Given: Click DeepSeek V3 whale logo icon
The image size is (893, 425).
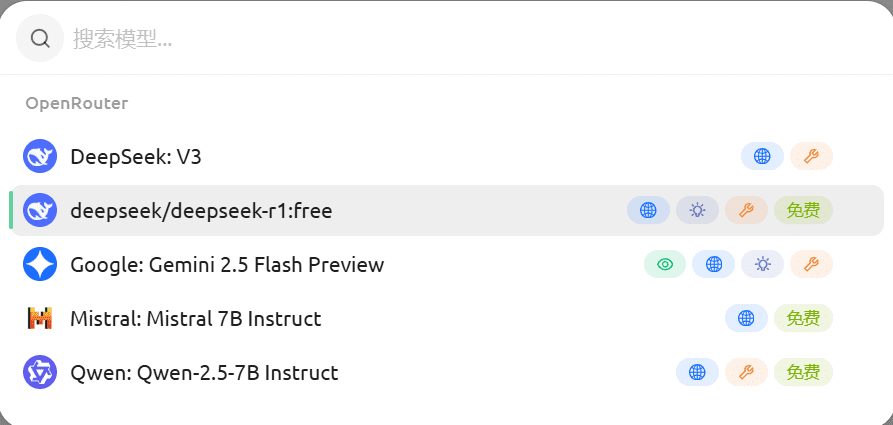Looking at the screenshot, I should 40,156.
